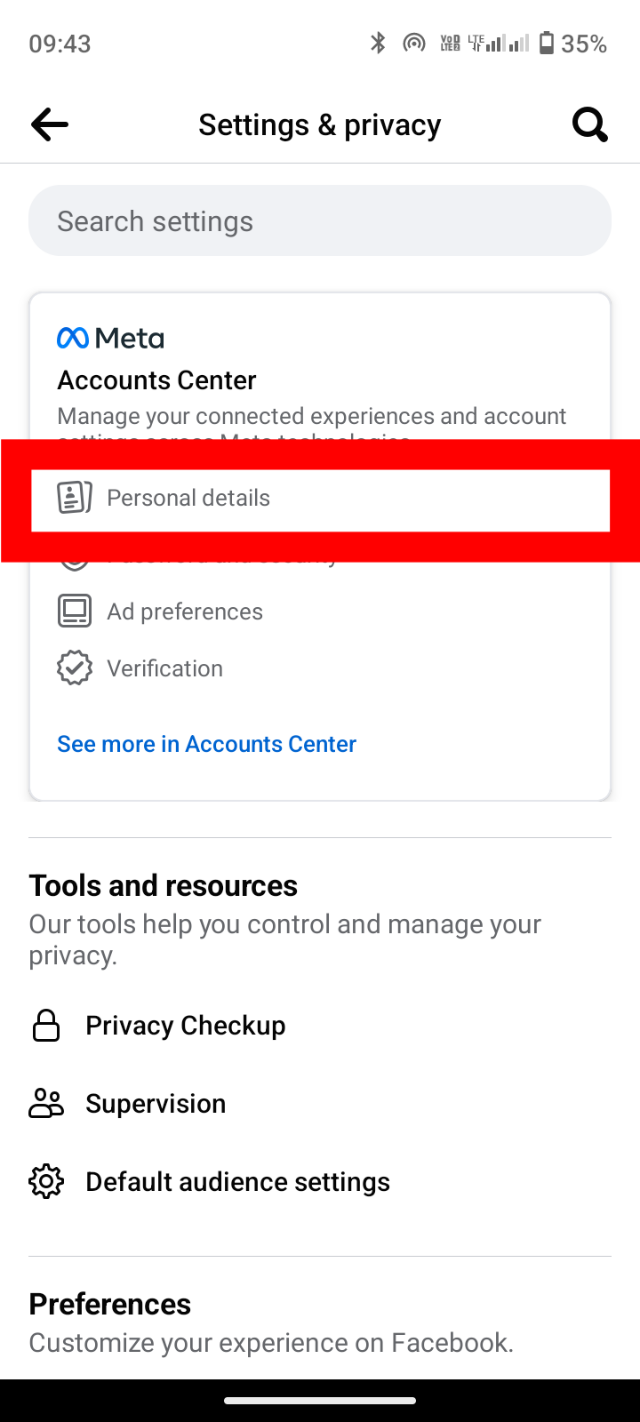Focus the Search settings field
The width and height of the screenshot is (640, 1422).
(319, 221)
